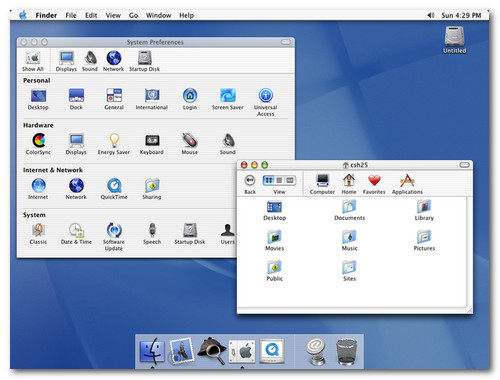Image resolution: width=500 pixels, height=380 pixels.
Task: Open Speech preferences
Action: click(152, 233)
